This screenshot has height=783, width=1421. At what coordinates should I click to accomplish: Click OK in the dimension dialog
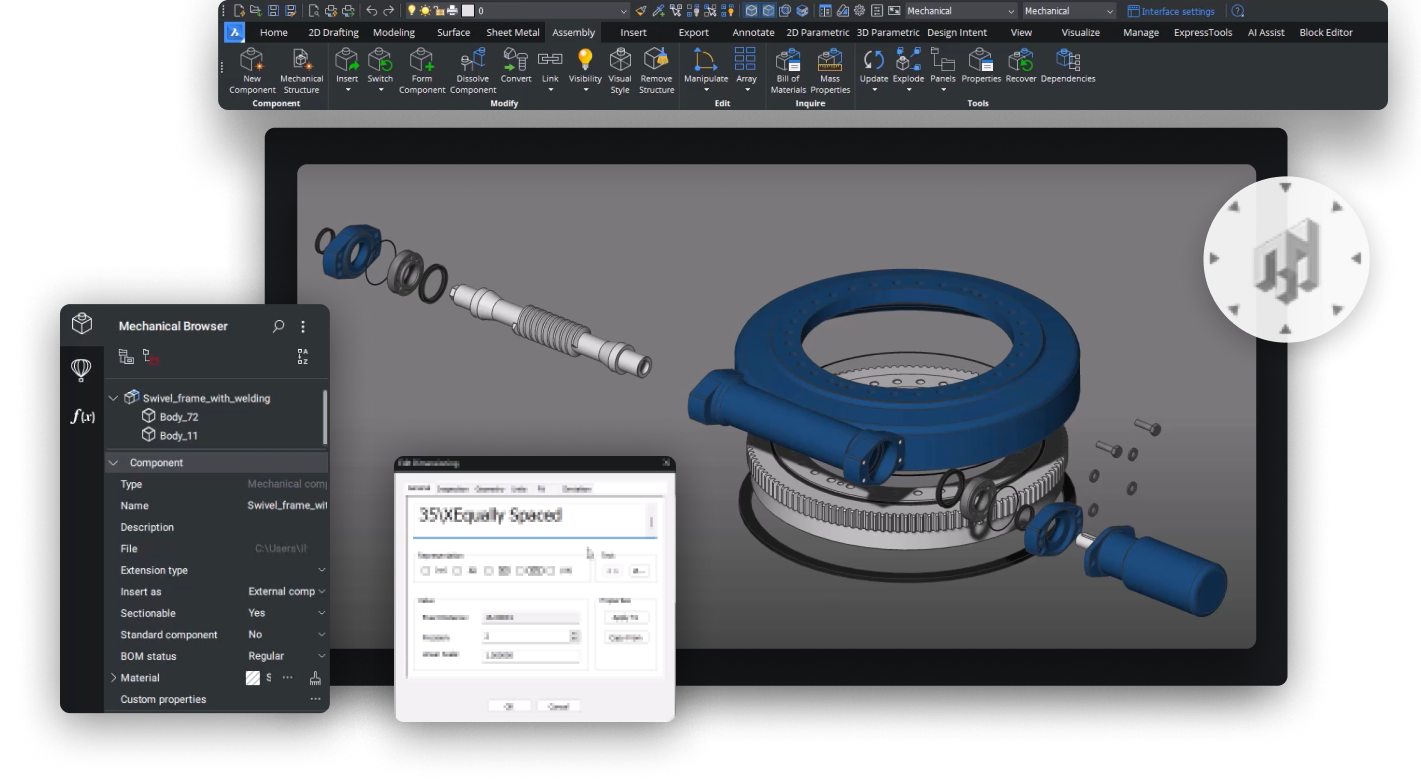click(509, 706)
